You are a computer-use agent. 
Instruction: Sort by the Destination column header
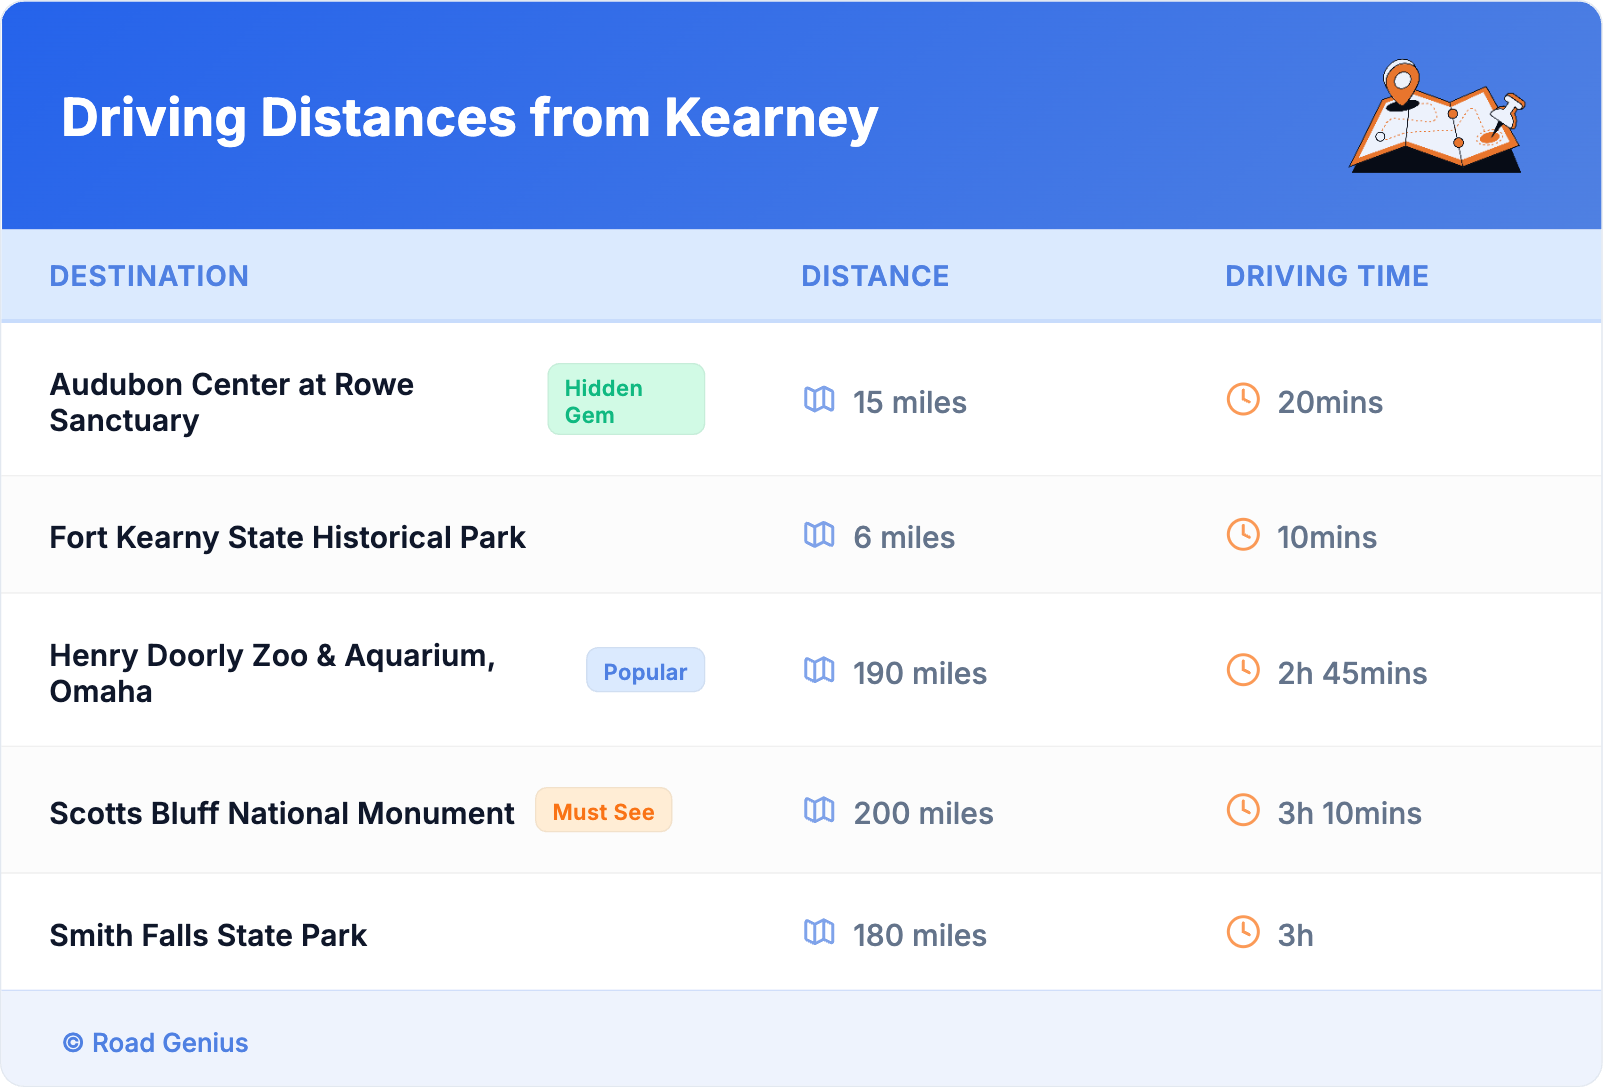click(149, 276)
